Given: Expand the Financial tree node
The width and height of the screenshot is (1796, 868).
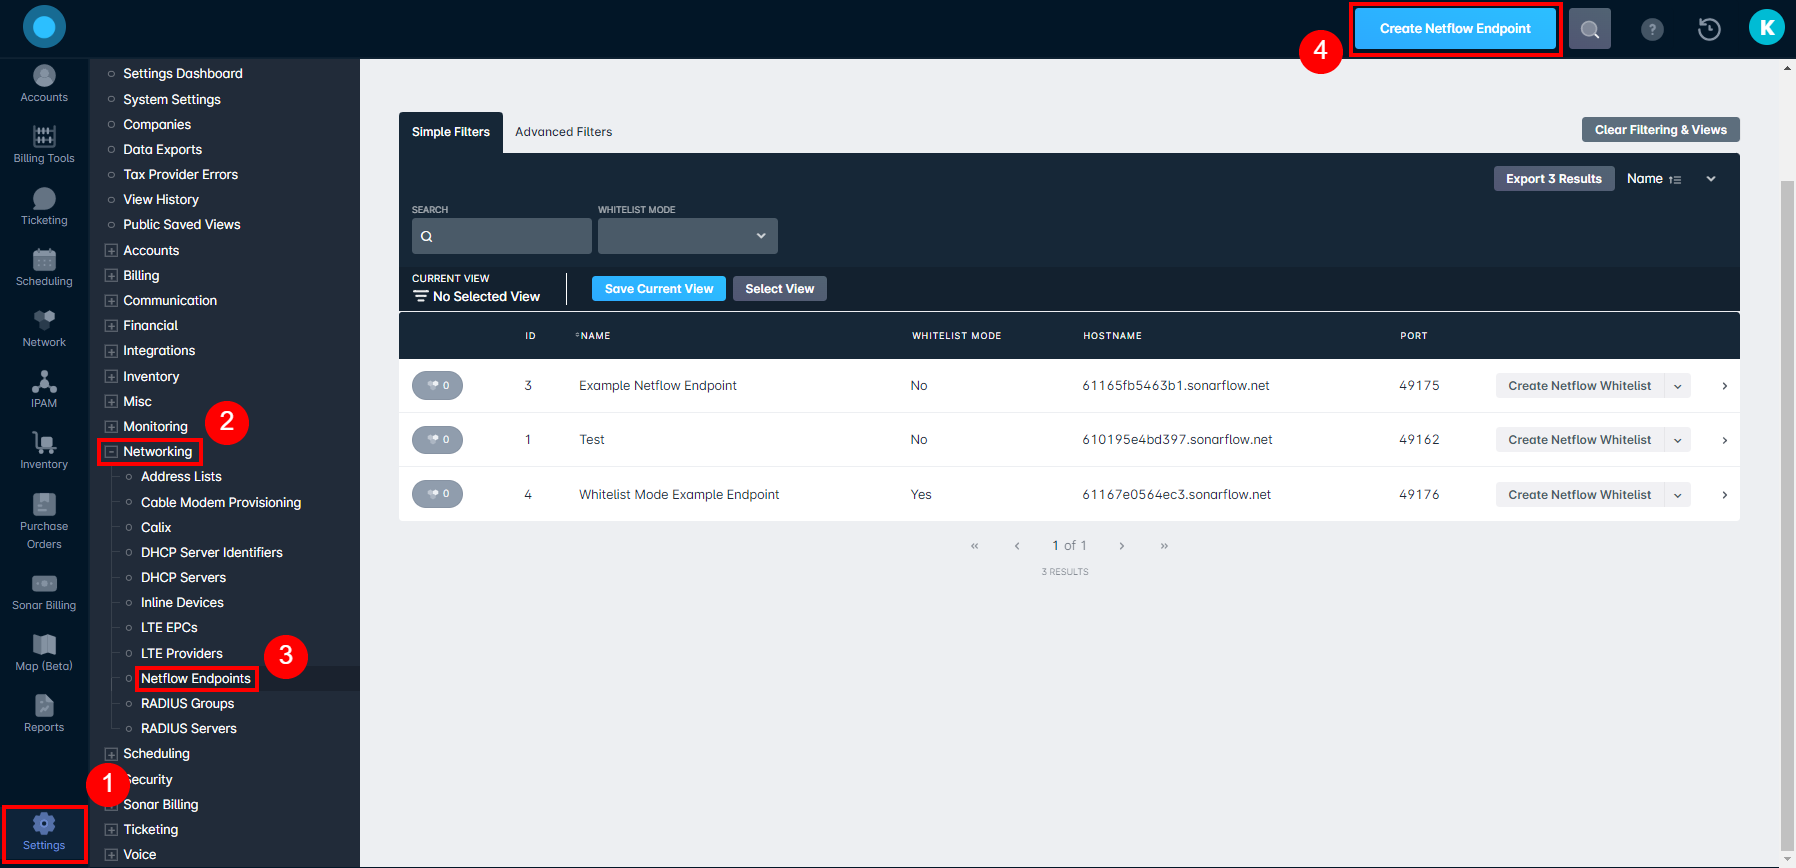Looking at the screenshot, I should 111,326.
